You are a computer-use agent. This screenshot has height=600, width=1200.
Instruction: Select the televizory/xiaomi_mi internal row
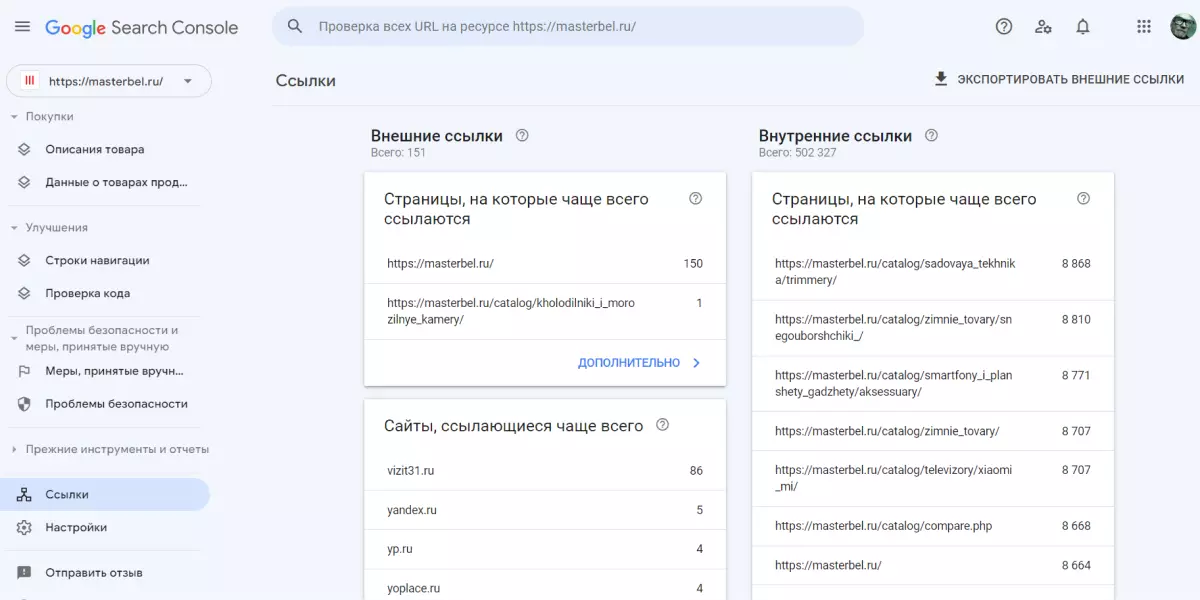click(933, 478)
